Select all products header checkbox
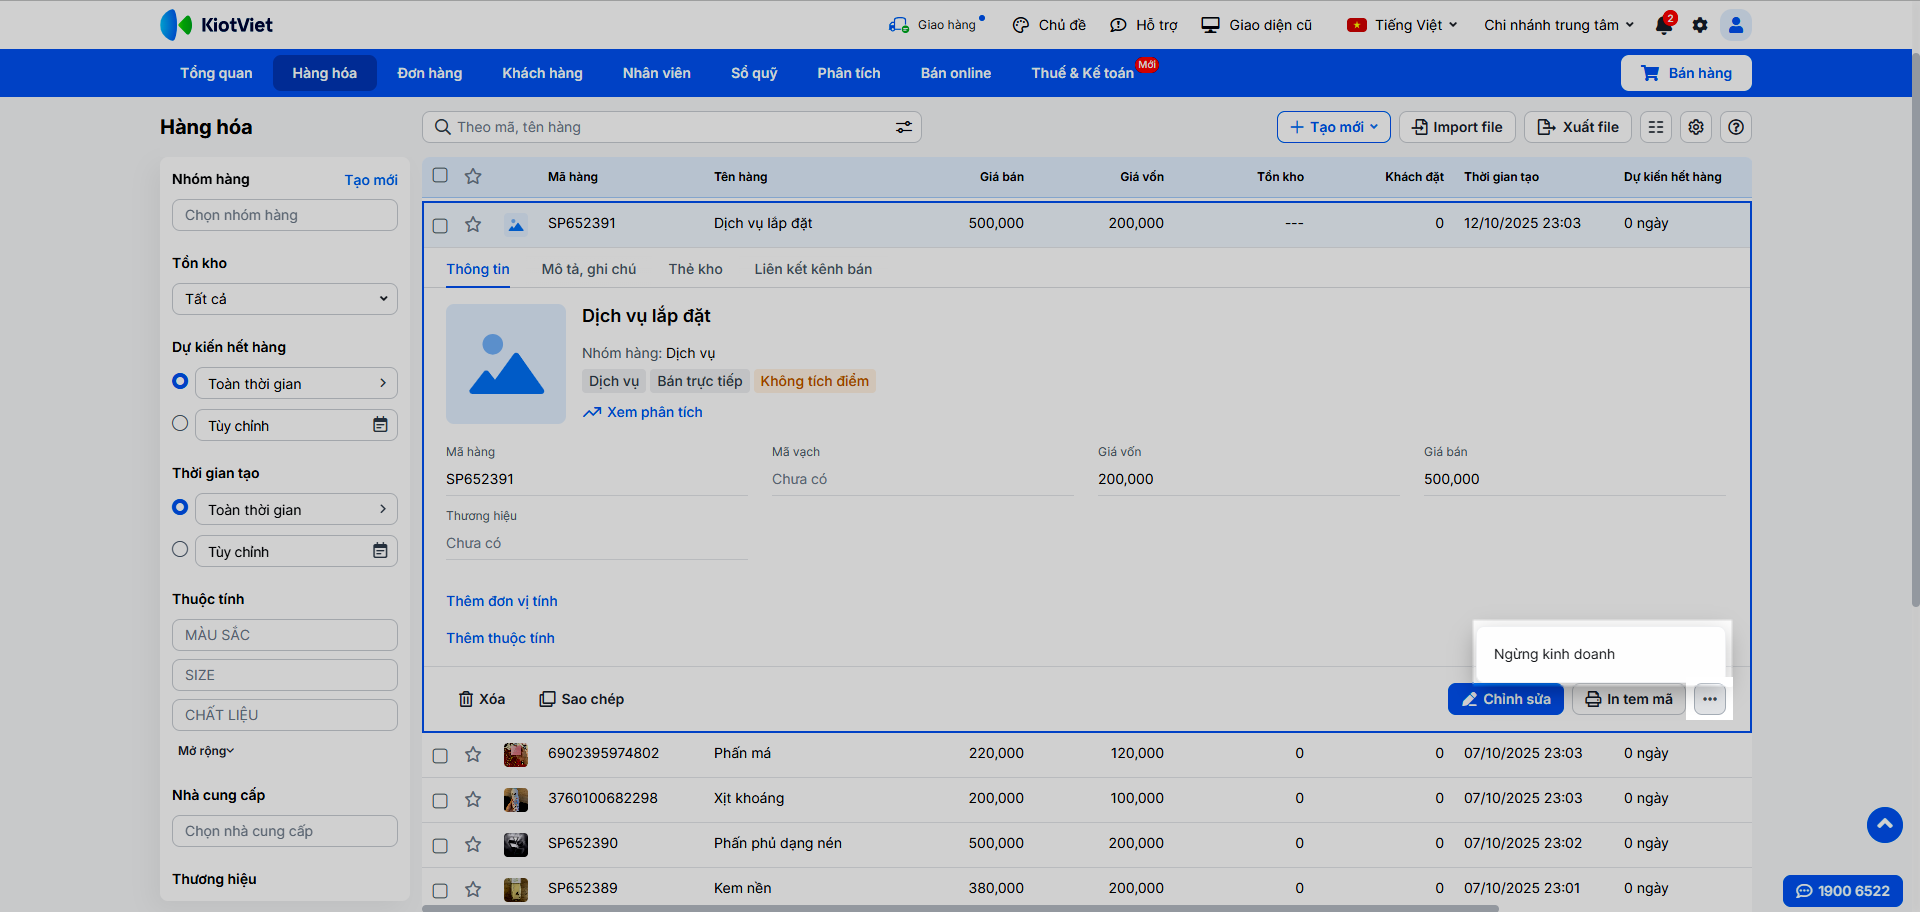1920x912 pixels. click(x=440, y=176)
